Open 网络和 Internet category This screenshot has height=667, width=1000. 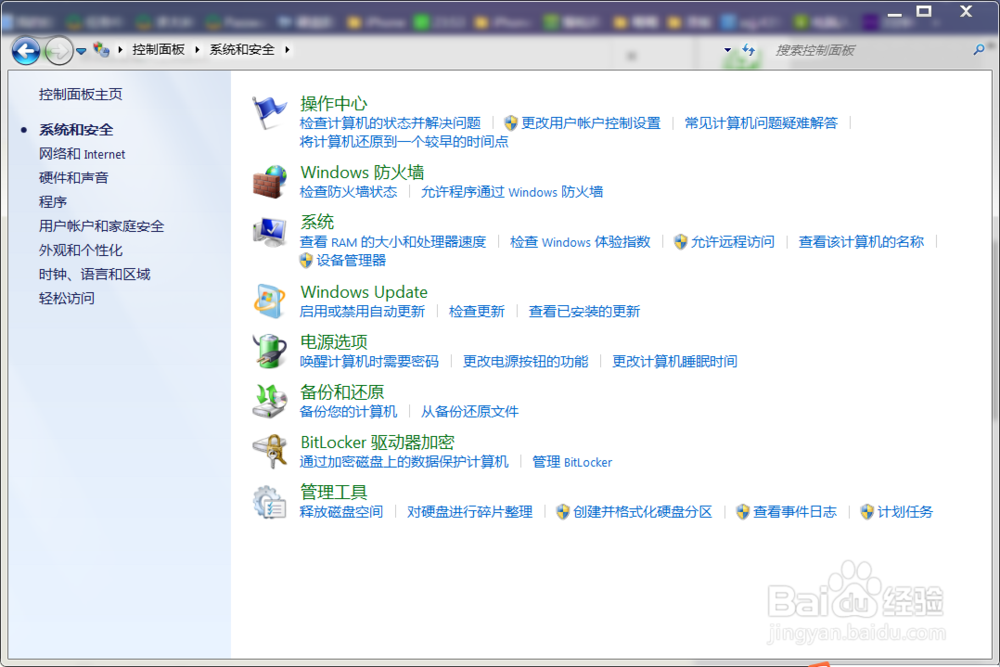(x=82, y=154)
